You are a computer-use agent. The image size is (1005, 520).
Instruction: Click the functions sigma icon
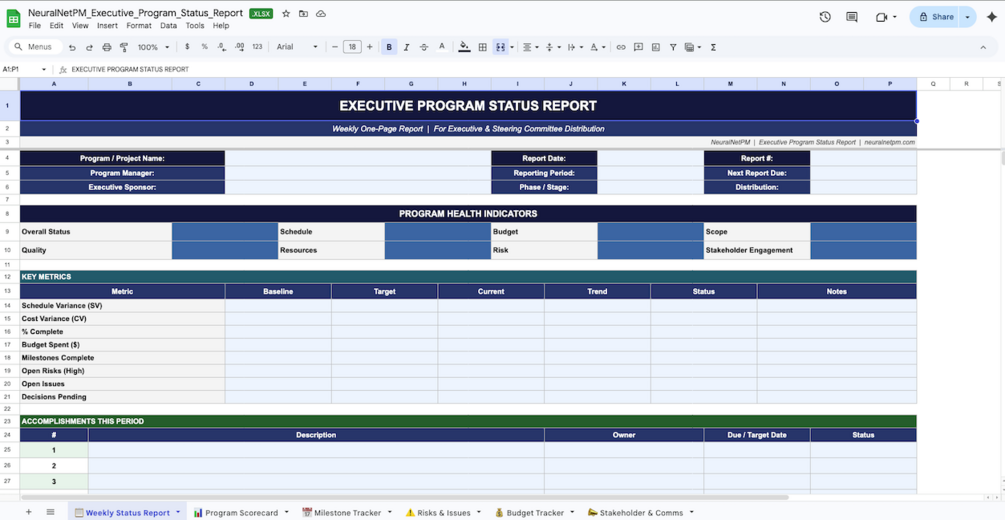coord(713,47)
